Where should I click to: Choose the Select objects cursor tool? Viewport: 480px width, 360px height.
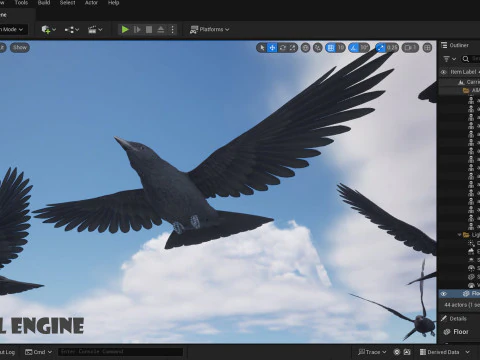click(x=262, y=48)
